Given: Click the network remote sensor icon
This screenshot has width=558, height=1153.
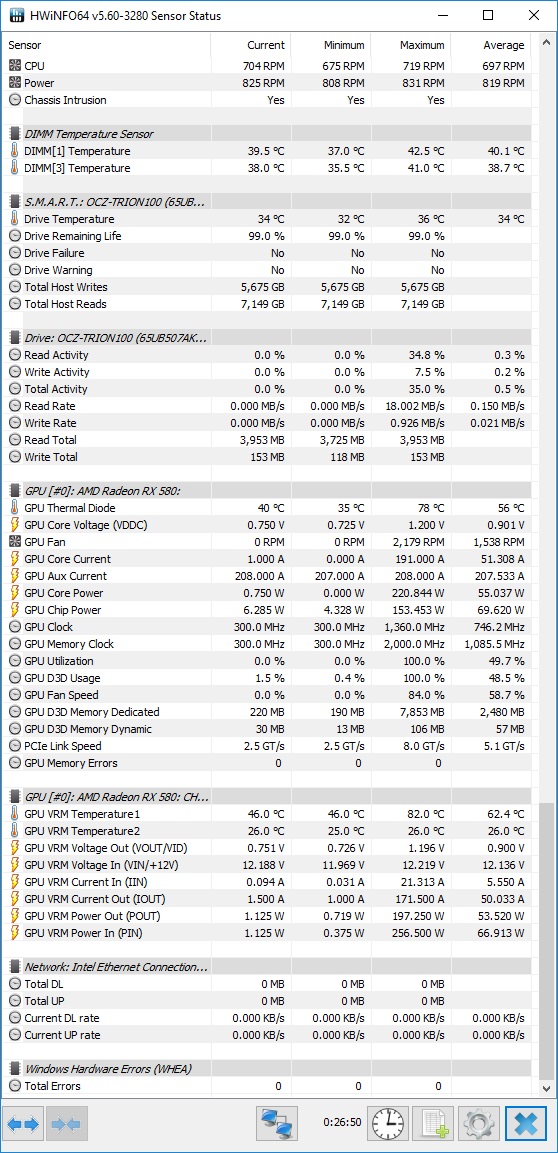Looking at the screenshot, I should (276, 1124).
